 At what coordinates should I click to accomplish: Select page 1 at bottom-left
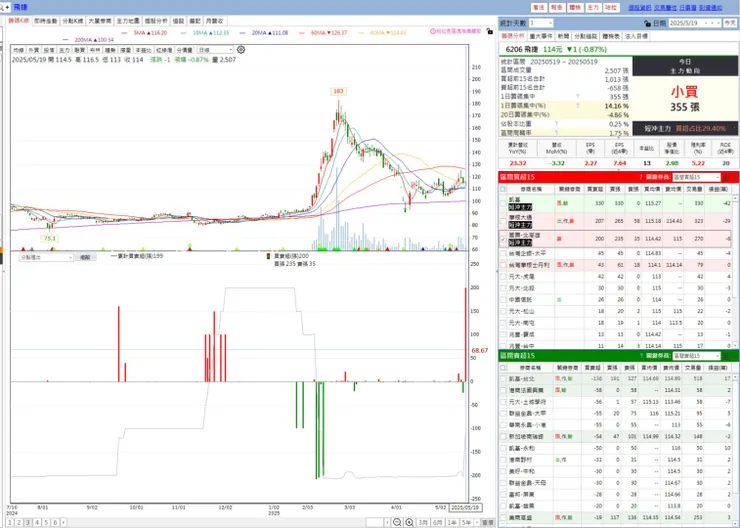click(10, 522)
